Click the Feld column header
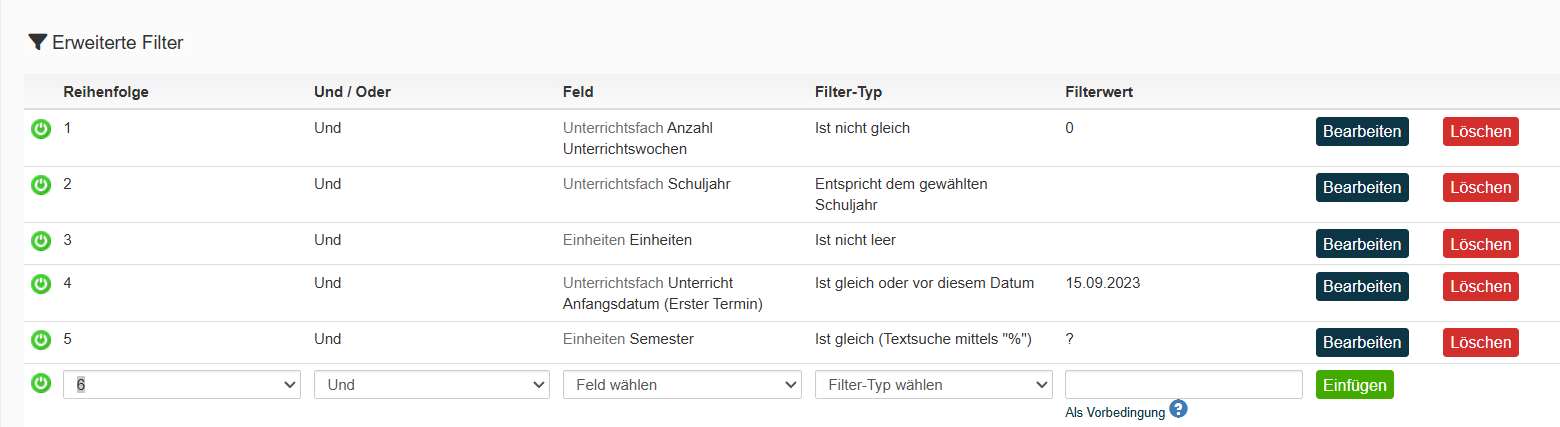1560x427 pixels. (578, 92)
